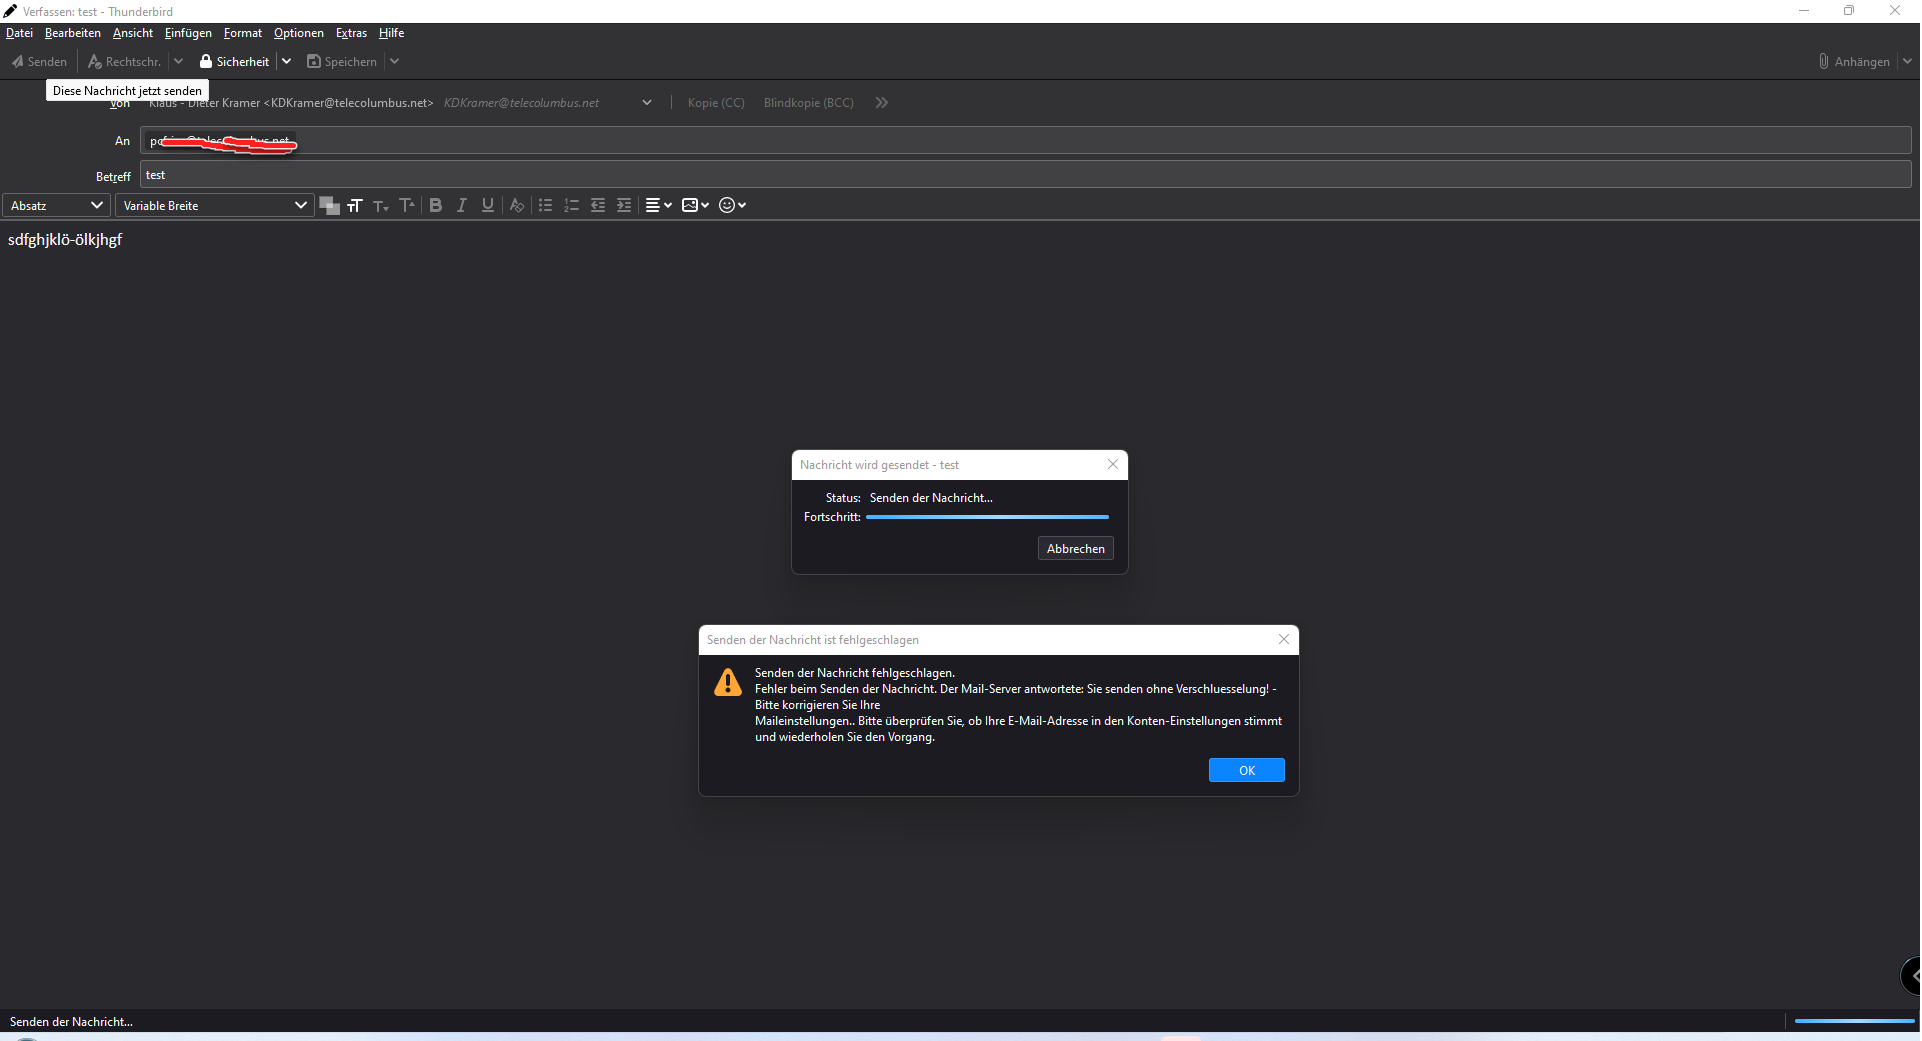Click the Senden toolbar button
This screenshot has height=1041, width=1922.
40,62
